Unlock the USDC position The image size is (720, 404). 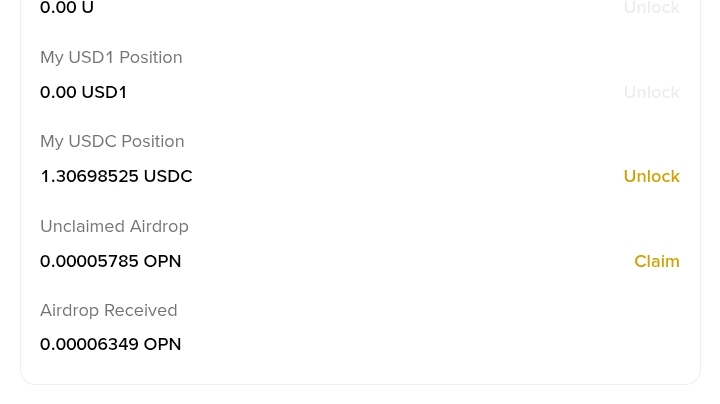point(651,176)
